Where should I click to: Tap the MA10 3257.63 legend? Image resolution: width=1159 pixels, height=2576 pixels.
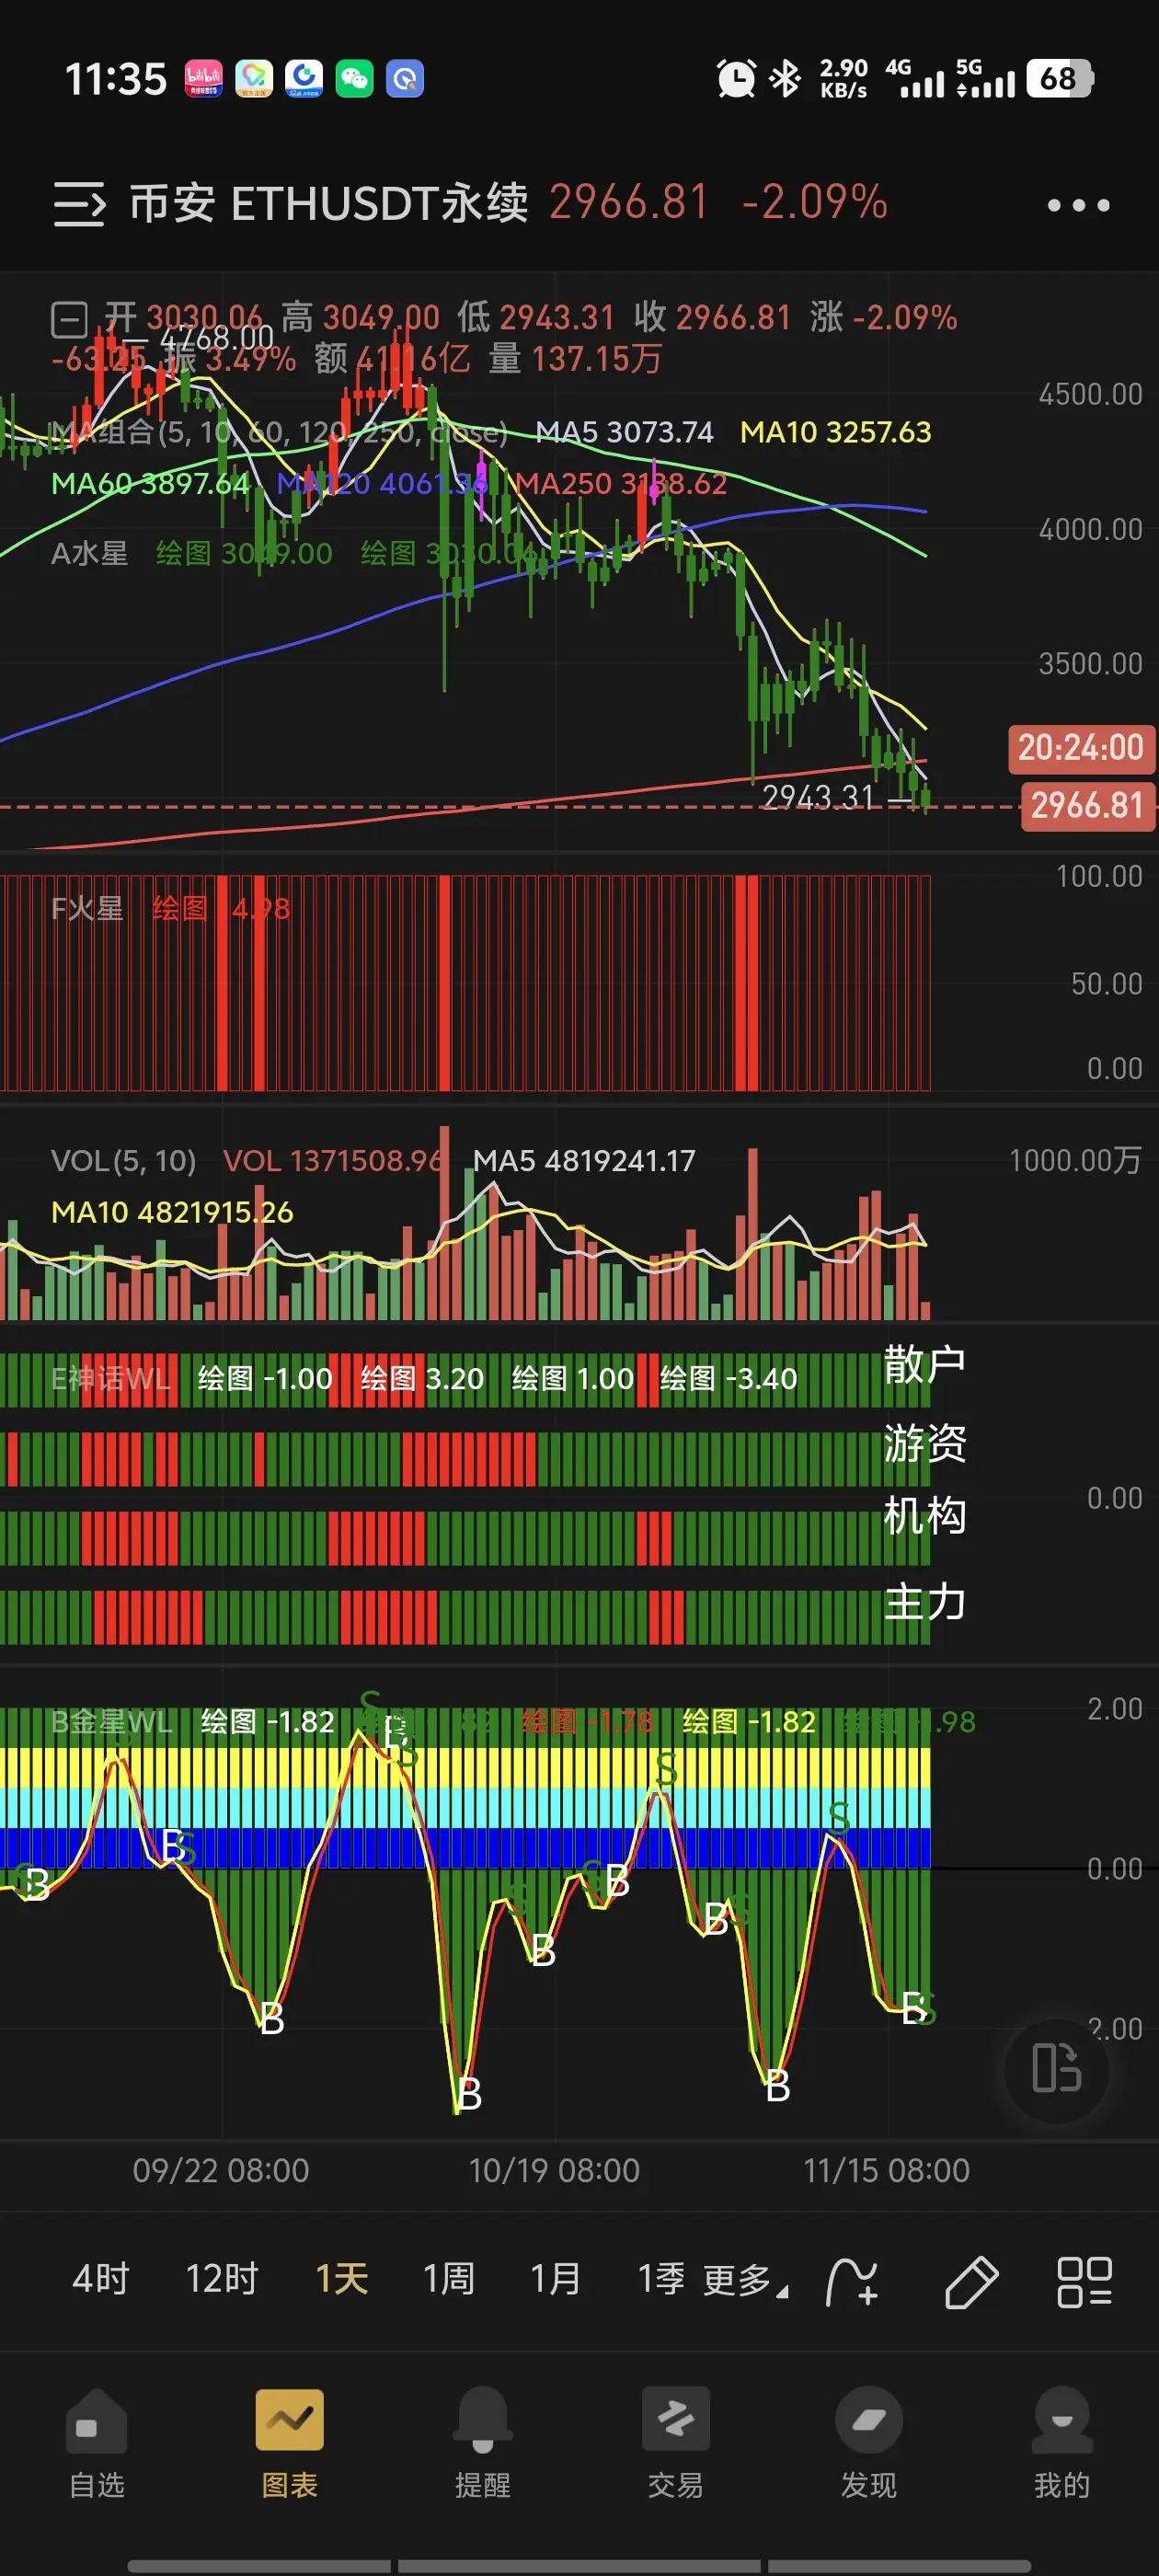tap(835, 432)
